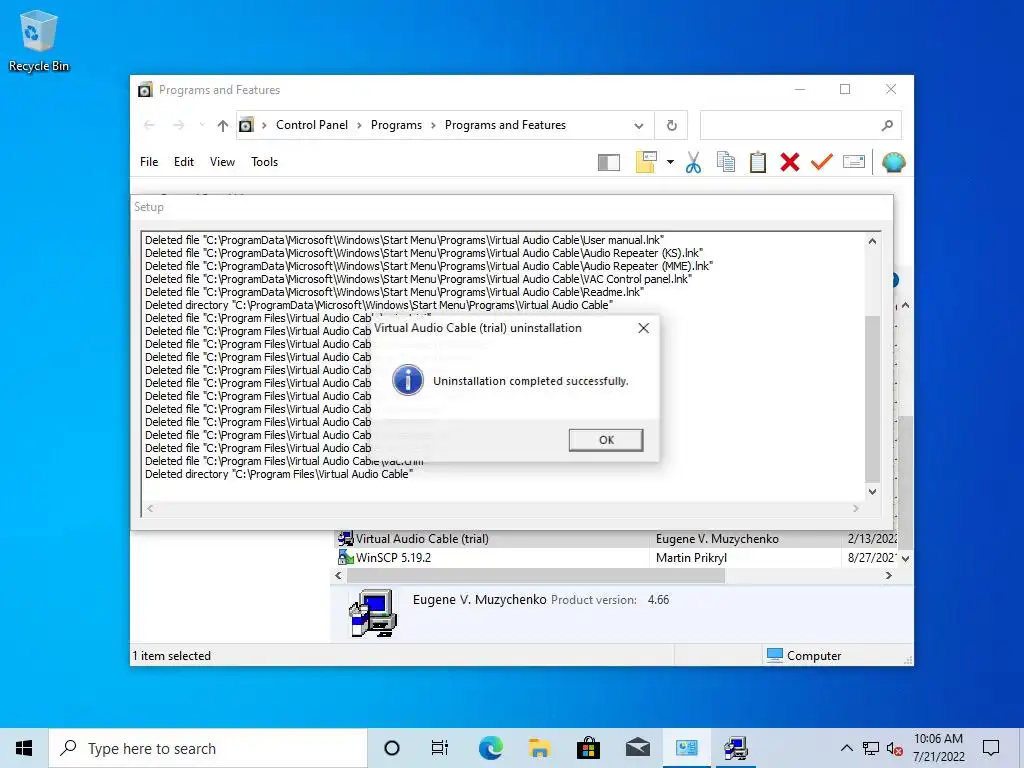Screen dimensions: 1024x768
Task: Click the orange checkmark Properties icon
Action: [822, 162]
